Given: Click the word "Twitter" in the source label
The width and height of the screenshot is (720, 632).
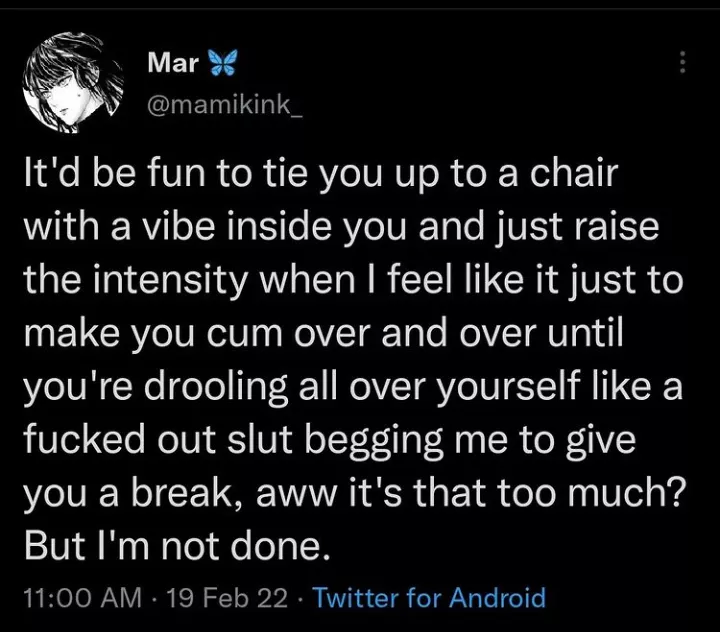Looking at the screenshot, I should point(355,598).
